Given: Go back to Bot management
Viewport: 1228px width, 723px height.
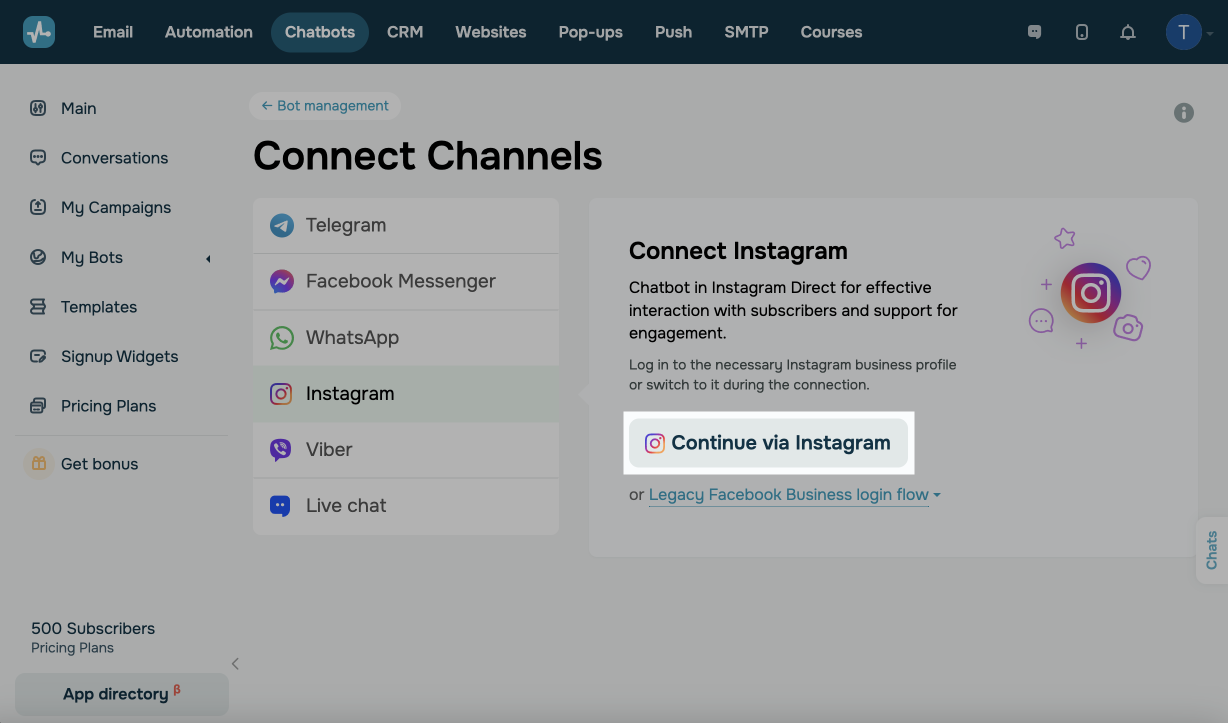Looking at the screenshot, I should tap(325, 106).
